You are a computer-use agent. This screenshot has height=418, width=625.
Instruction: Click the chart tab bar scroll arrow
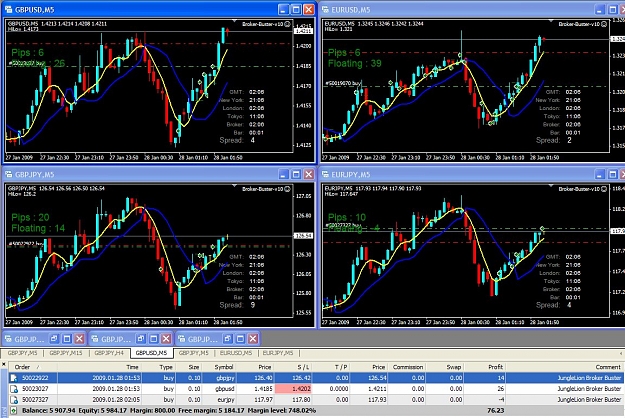point(621,353)
